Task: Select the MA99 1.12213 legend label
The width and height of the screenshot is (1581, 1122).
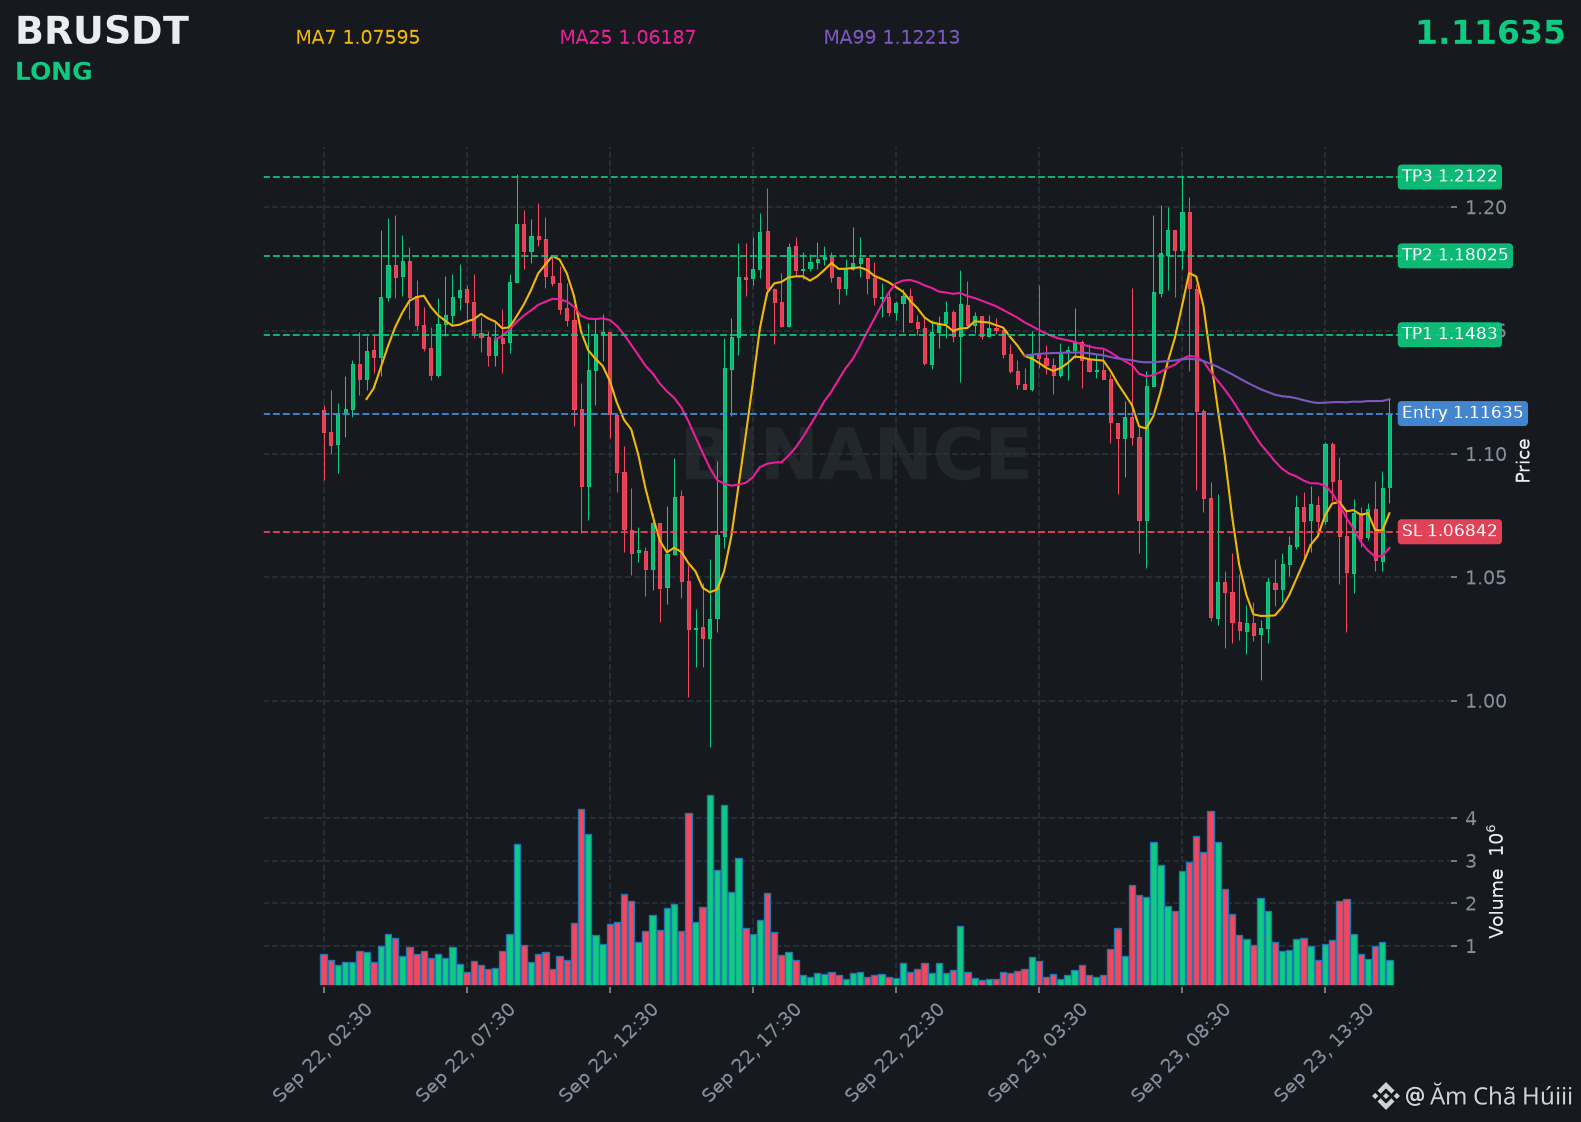Action: coord(891,37)
